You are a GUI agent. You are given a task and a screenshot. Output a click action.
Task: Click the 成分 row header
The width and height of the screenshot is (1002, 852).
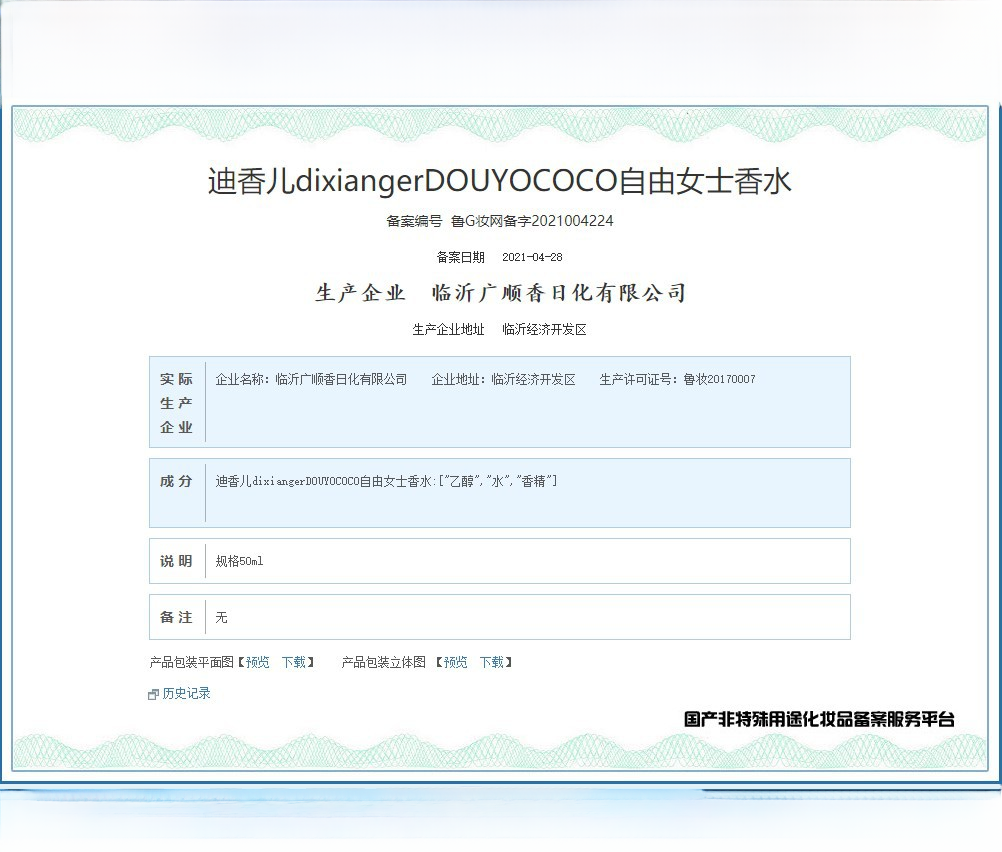click(177, 482)
